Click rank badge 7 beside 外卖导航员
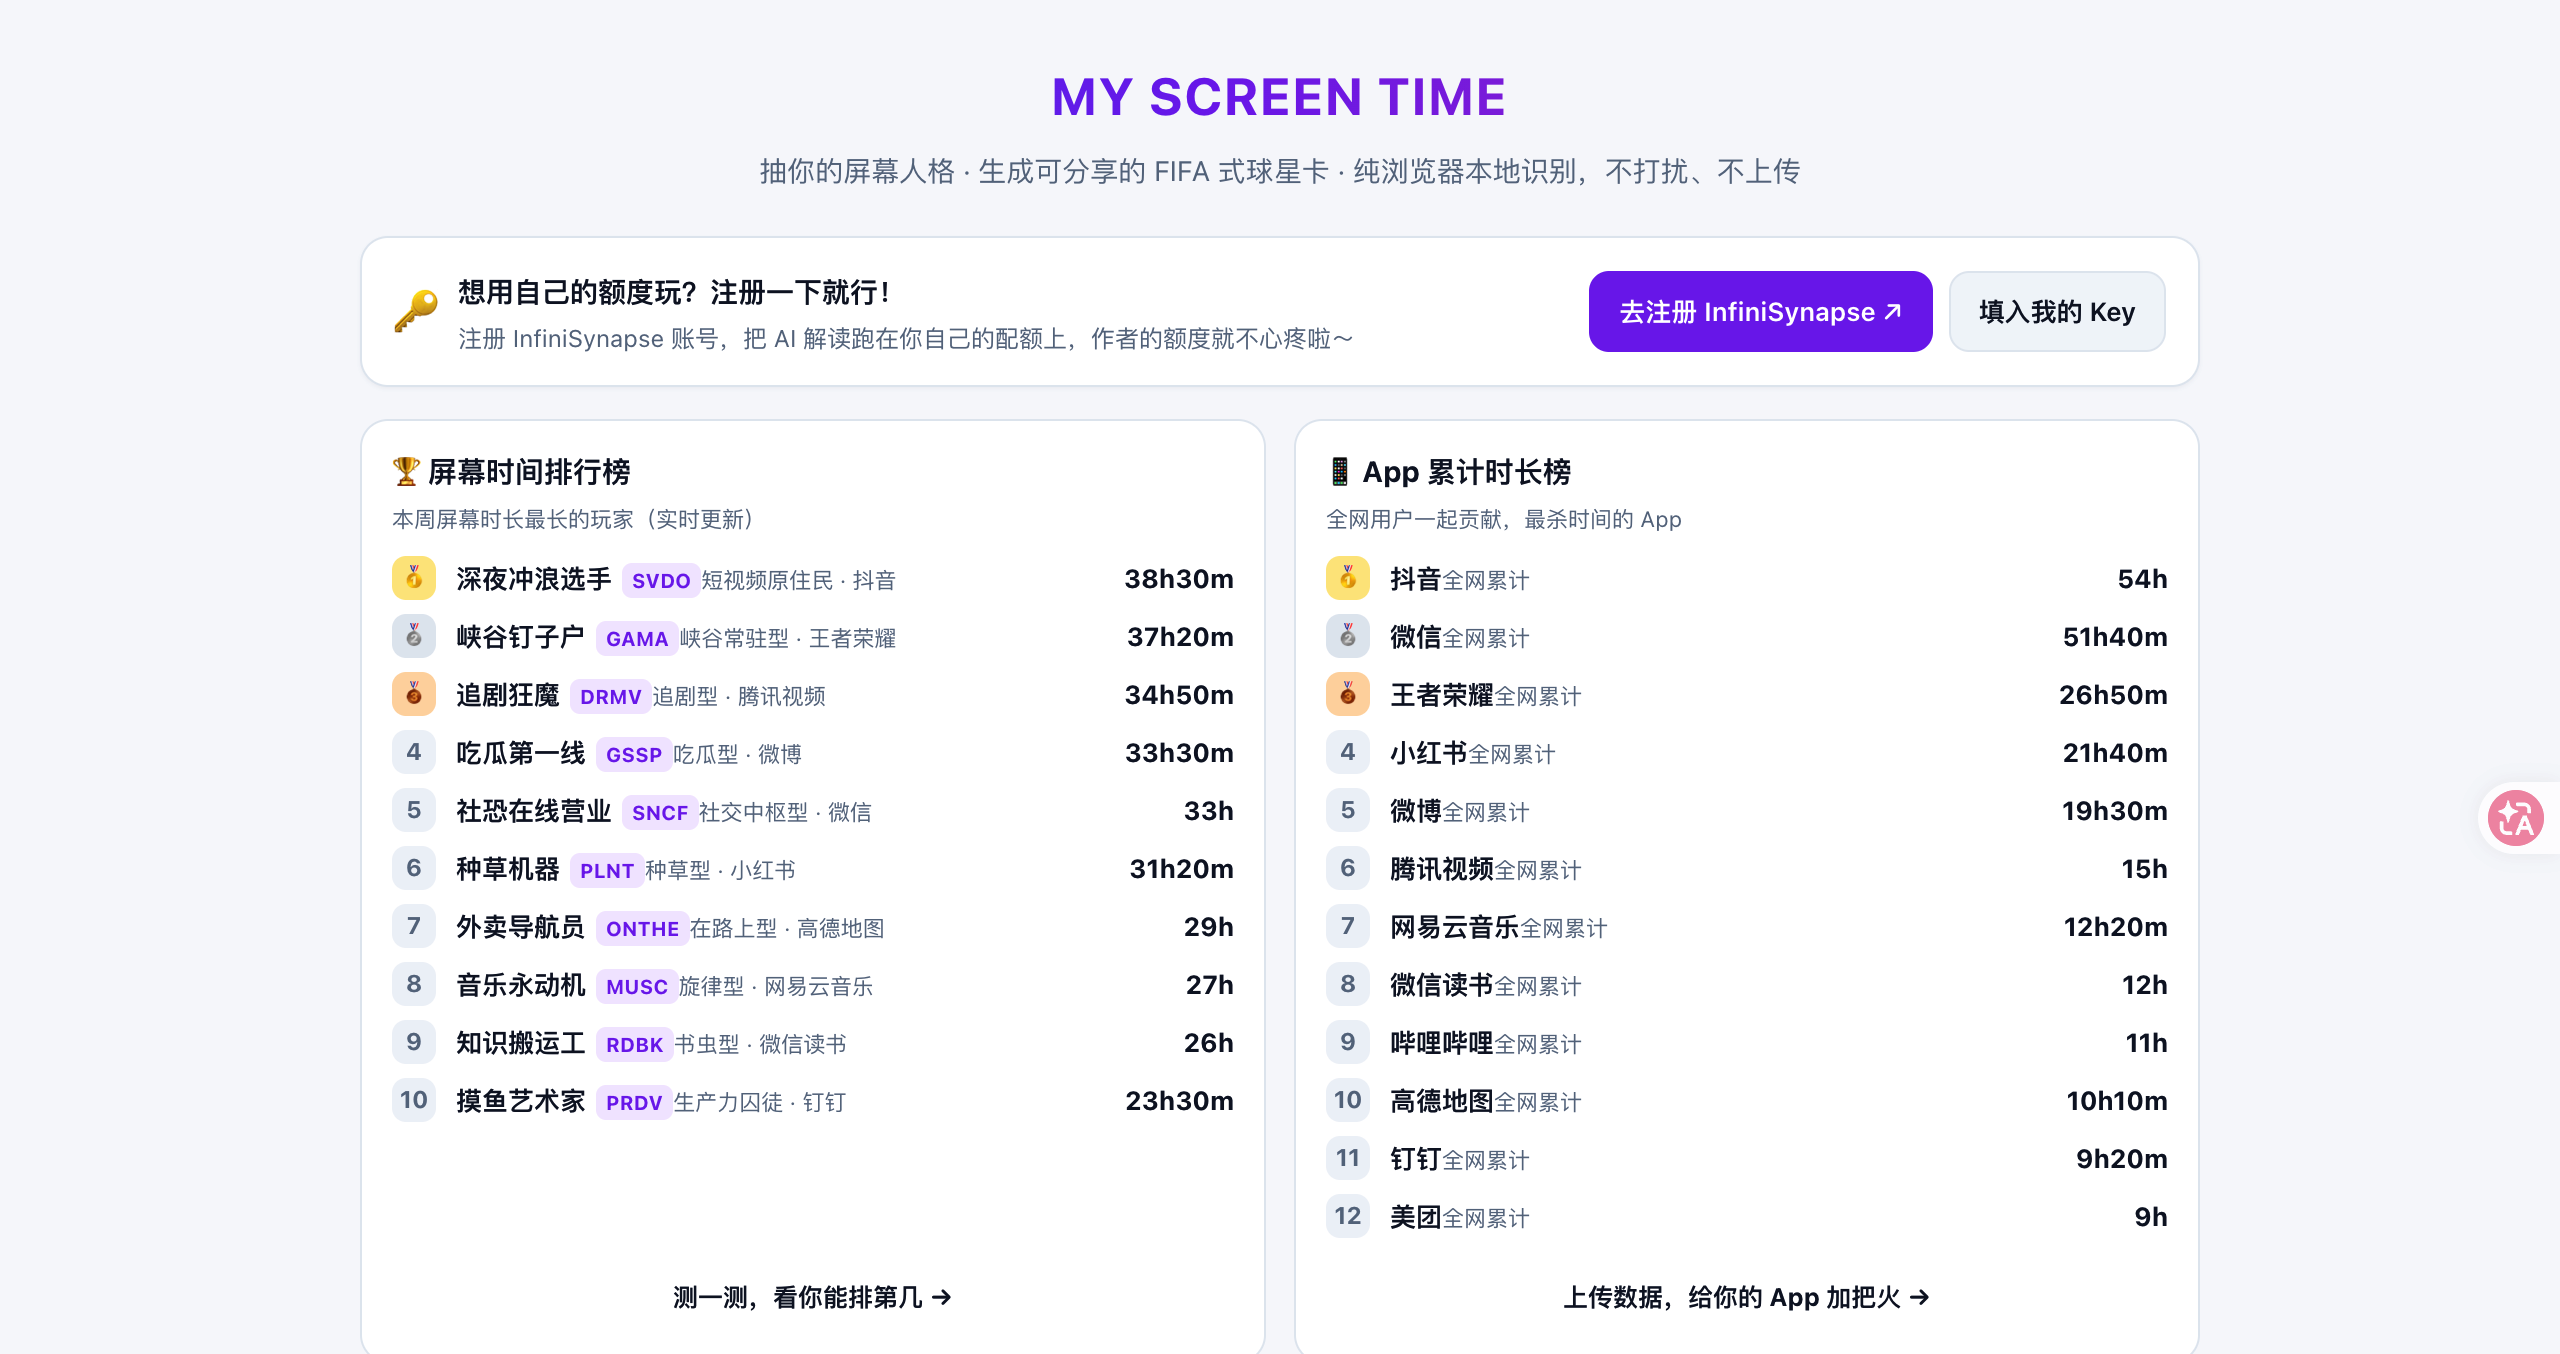This screenshot has height=1354, width=2560. (x=414, y=926)
